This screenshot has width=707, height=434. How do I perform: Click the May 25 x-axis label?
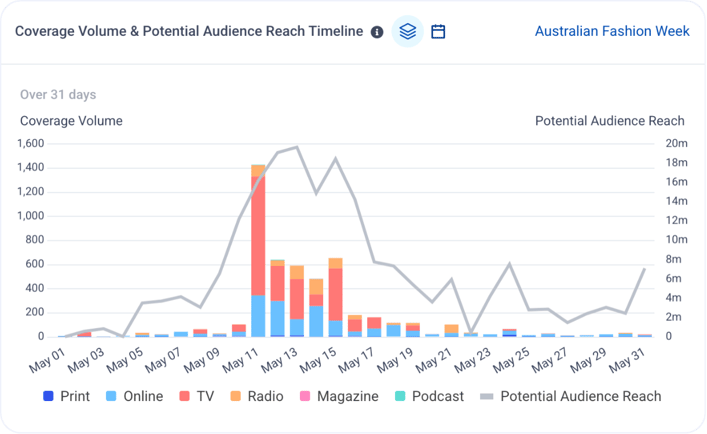511,360
